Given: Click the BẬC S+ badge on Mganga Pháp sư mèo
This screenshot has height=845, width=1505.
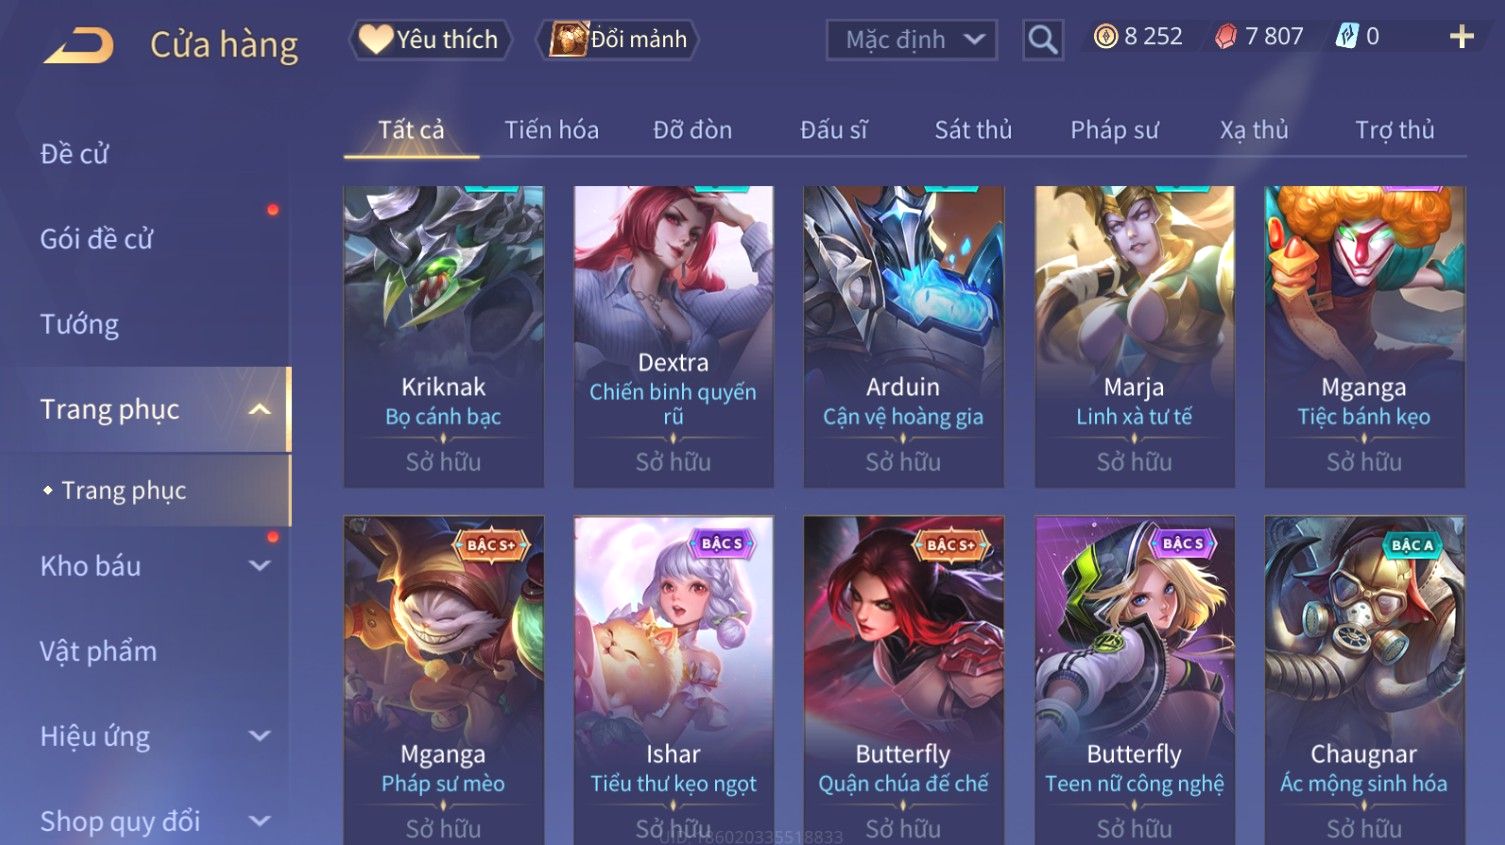Looking at the screenshot, I should click(491, 545).
